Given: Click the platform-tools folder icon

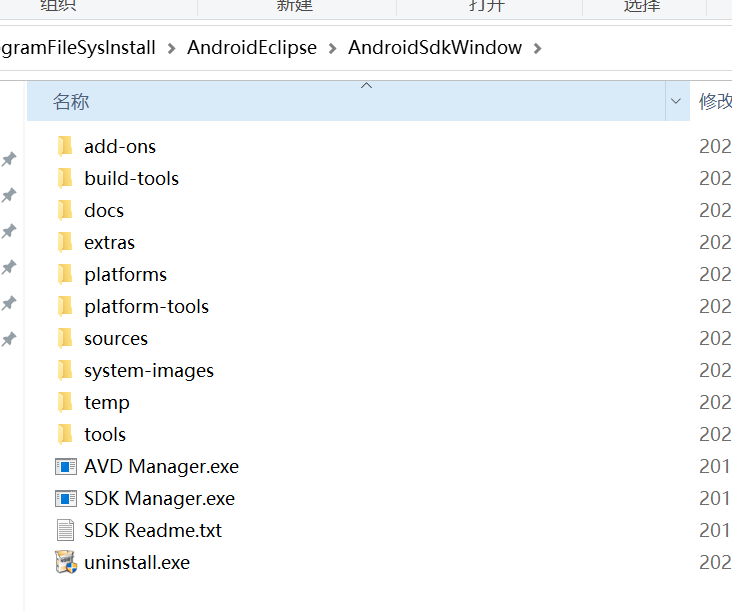Looking at the screenshot, I should pos(65,306).
